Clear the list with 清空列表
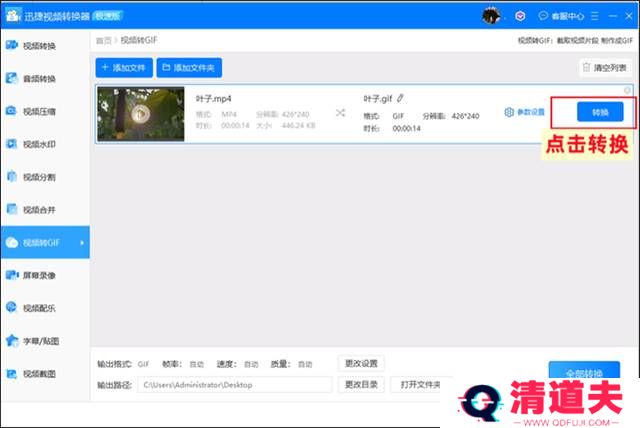The width and height of the screenshot is (640, 428). point(605,68)
